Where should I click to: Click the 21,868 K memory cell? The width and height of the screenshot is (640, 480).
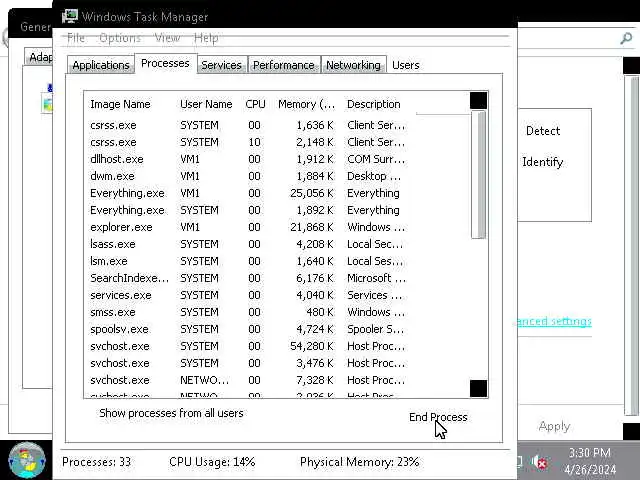tap(312, 227)
